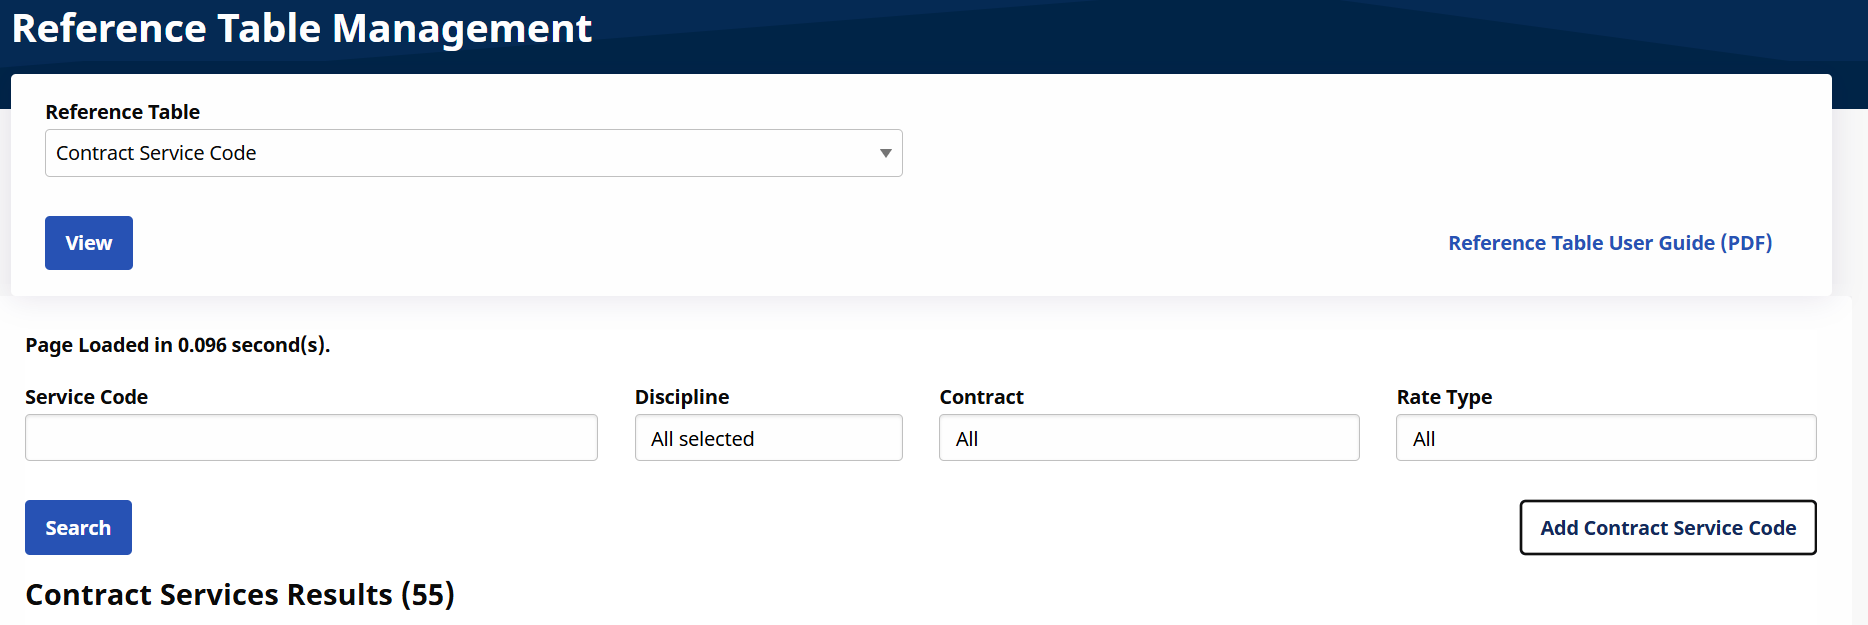The height and width of the screenshot is (625, 1868).
Task: Click the Contract Services Results heading
Action: 240,595
